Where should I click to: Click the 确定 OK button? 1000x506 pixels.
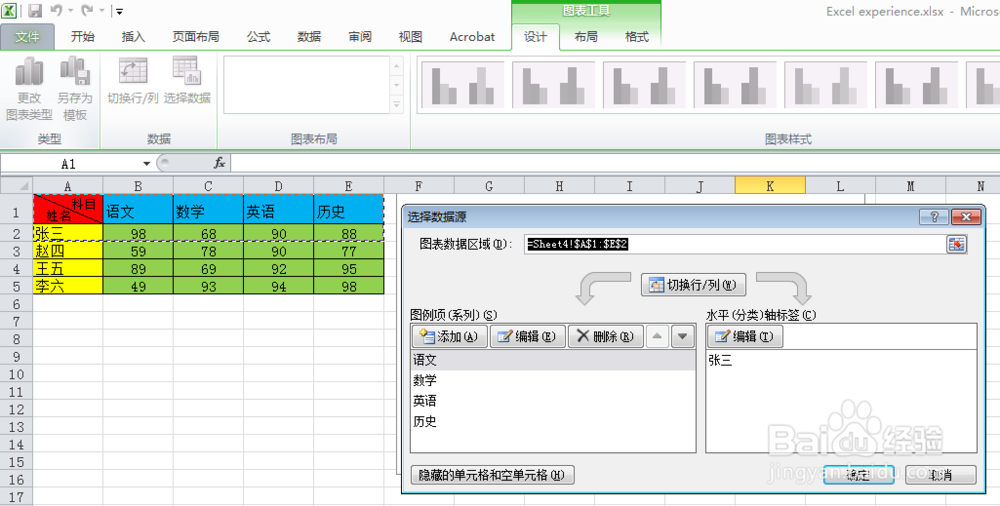[858, 475]
